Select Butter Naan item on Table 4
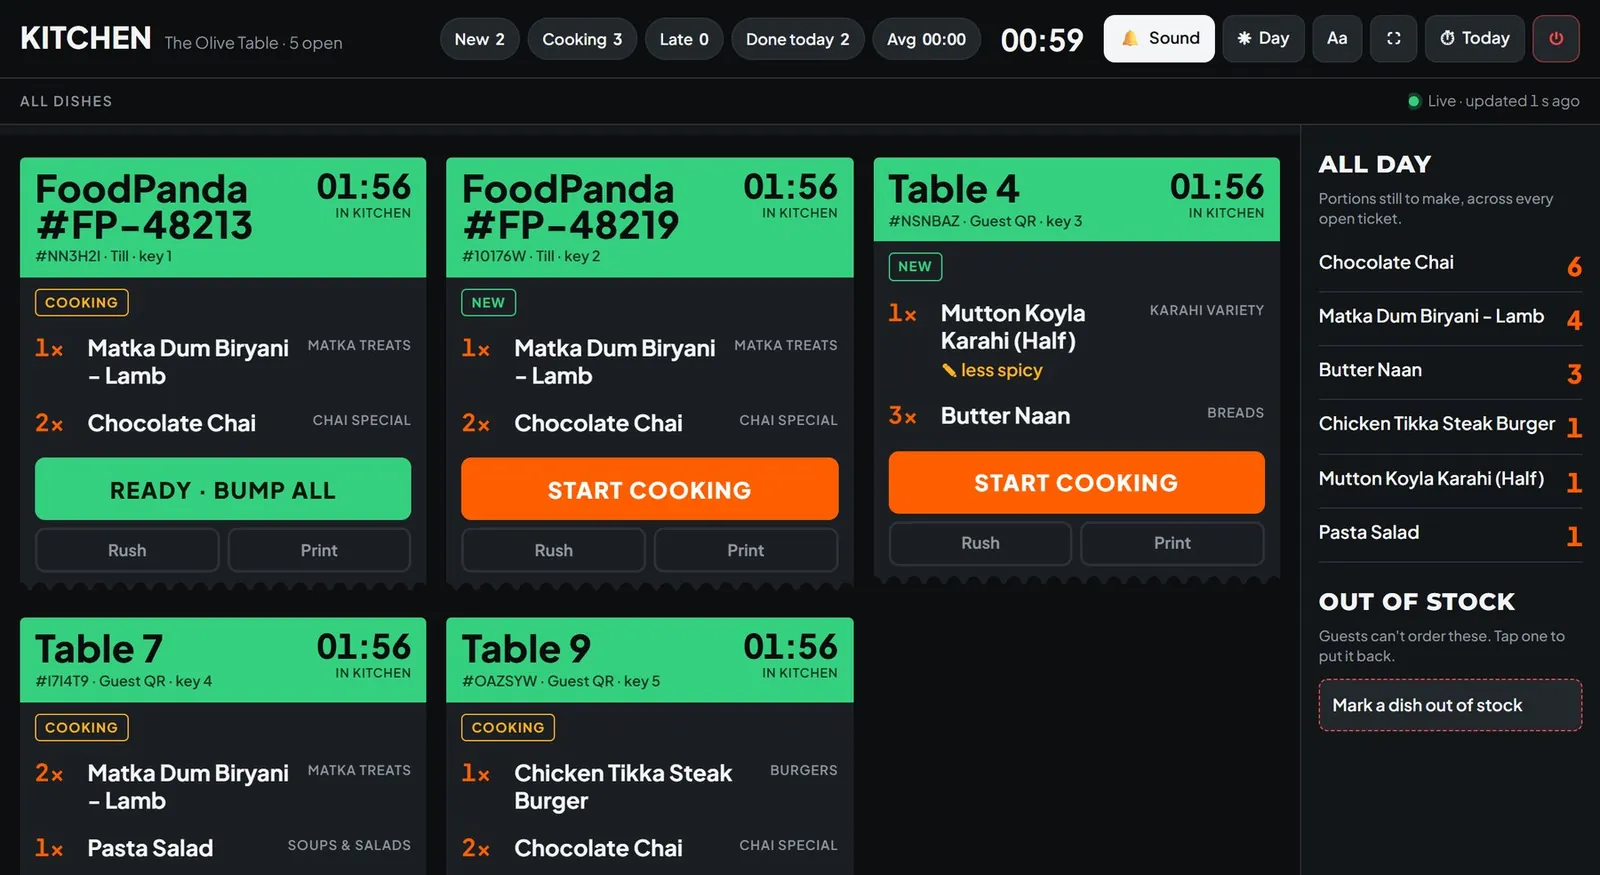The width and height of the screenshot is (1600, 875). click(1076, 415)
